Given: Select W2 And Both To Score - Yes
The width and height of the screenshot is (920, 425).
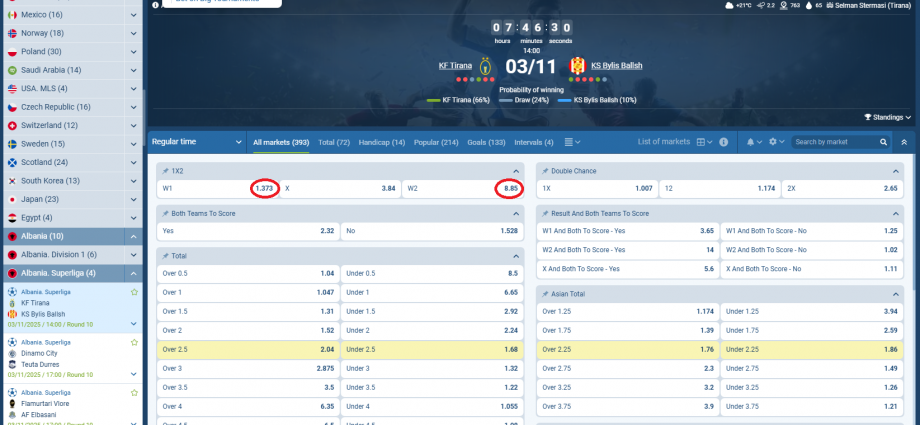Looking at the screenshot, I should point(628,250).
